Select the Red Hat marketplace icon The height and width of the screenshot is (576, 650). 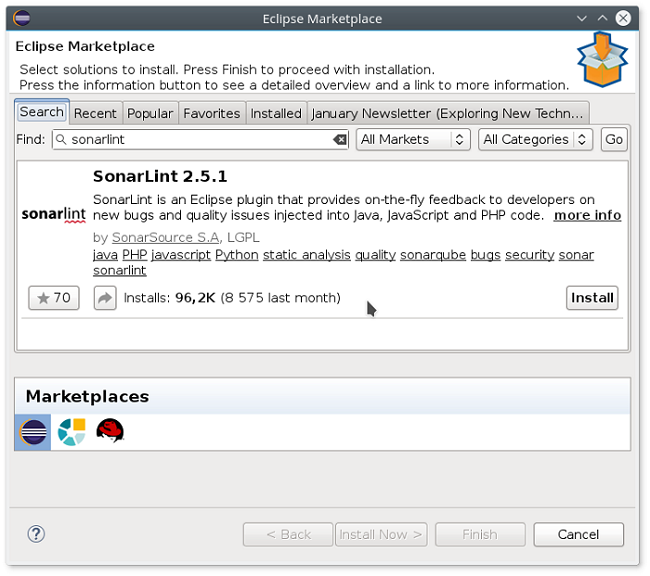pyautogui.click(x=110, y=430)
